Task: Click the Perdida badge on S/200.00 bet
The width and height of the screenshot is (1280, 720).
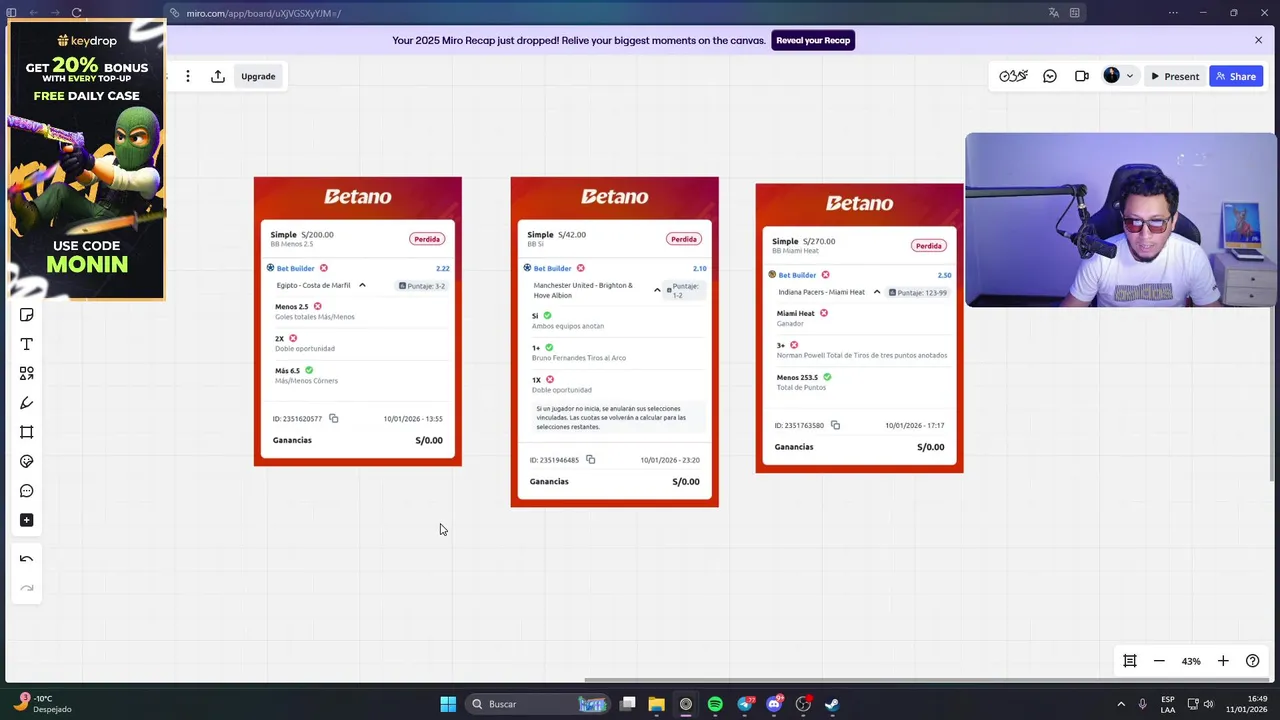Action: [x=427, y=239]
